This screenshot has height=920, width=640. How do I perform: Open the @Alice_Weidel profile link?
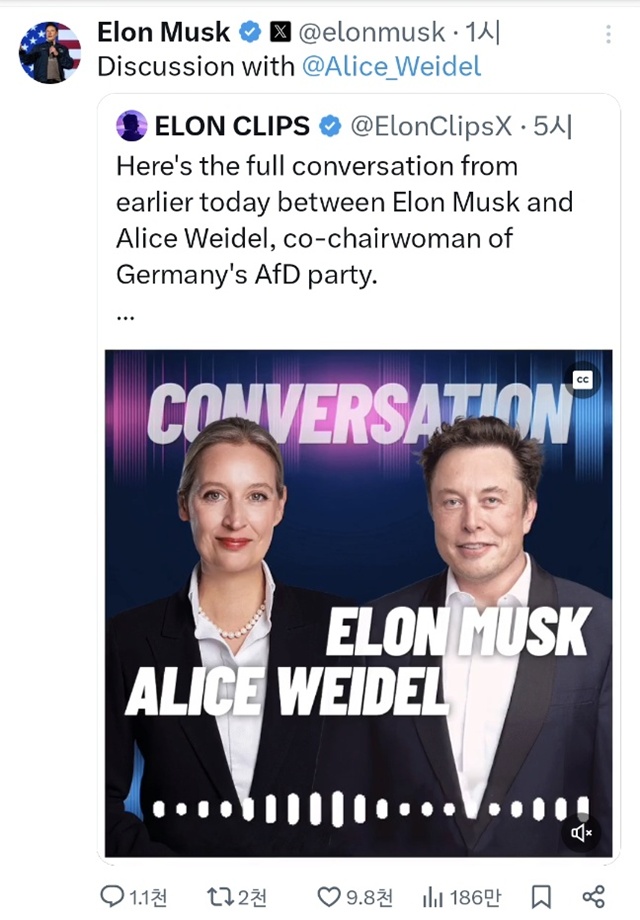click(394, 66)
